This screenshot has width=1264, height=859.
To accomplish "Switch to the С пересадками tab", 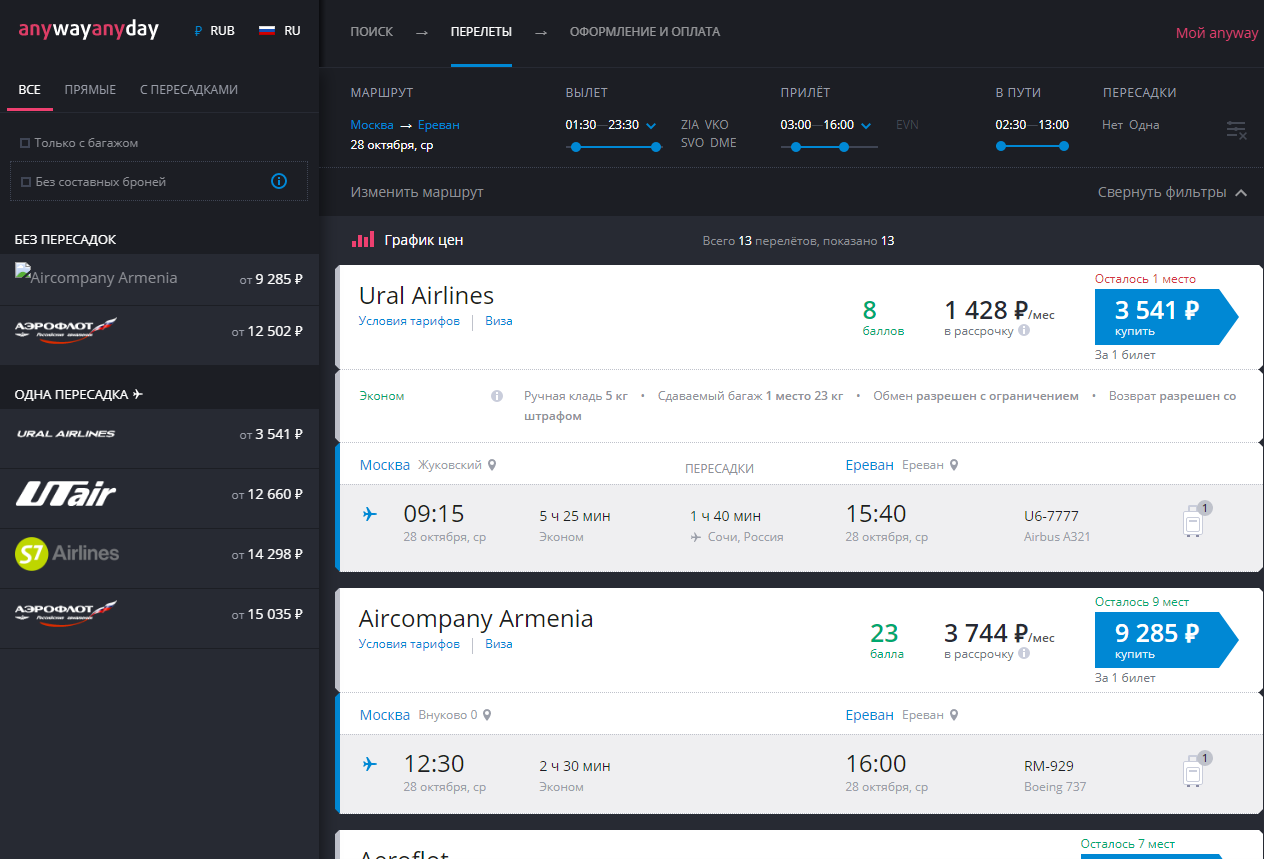I will pos(189,90).
